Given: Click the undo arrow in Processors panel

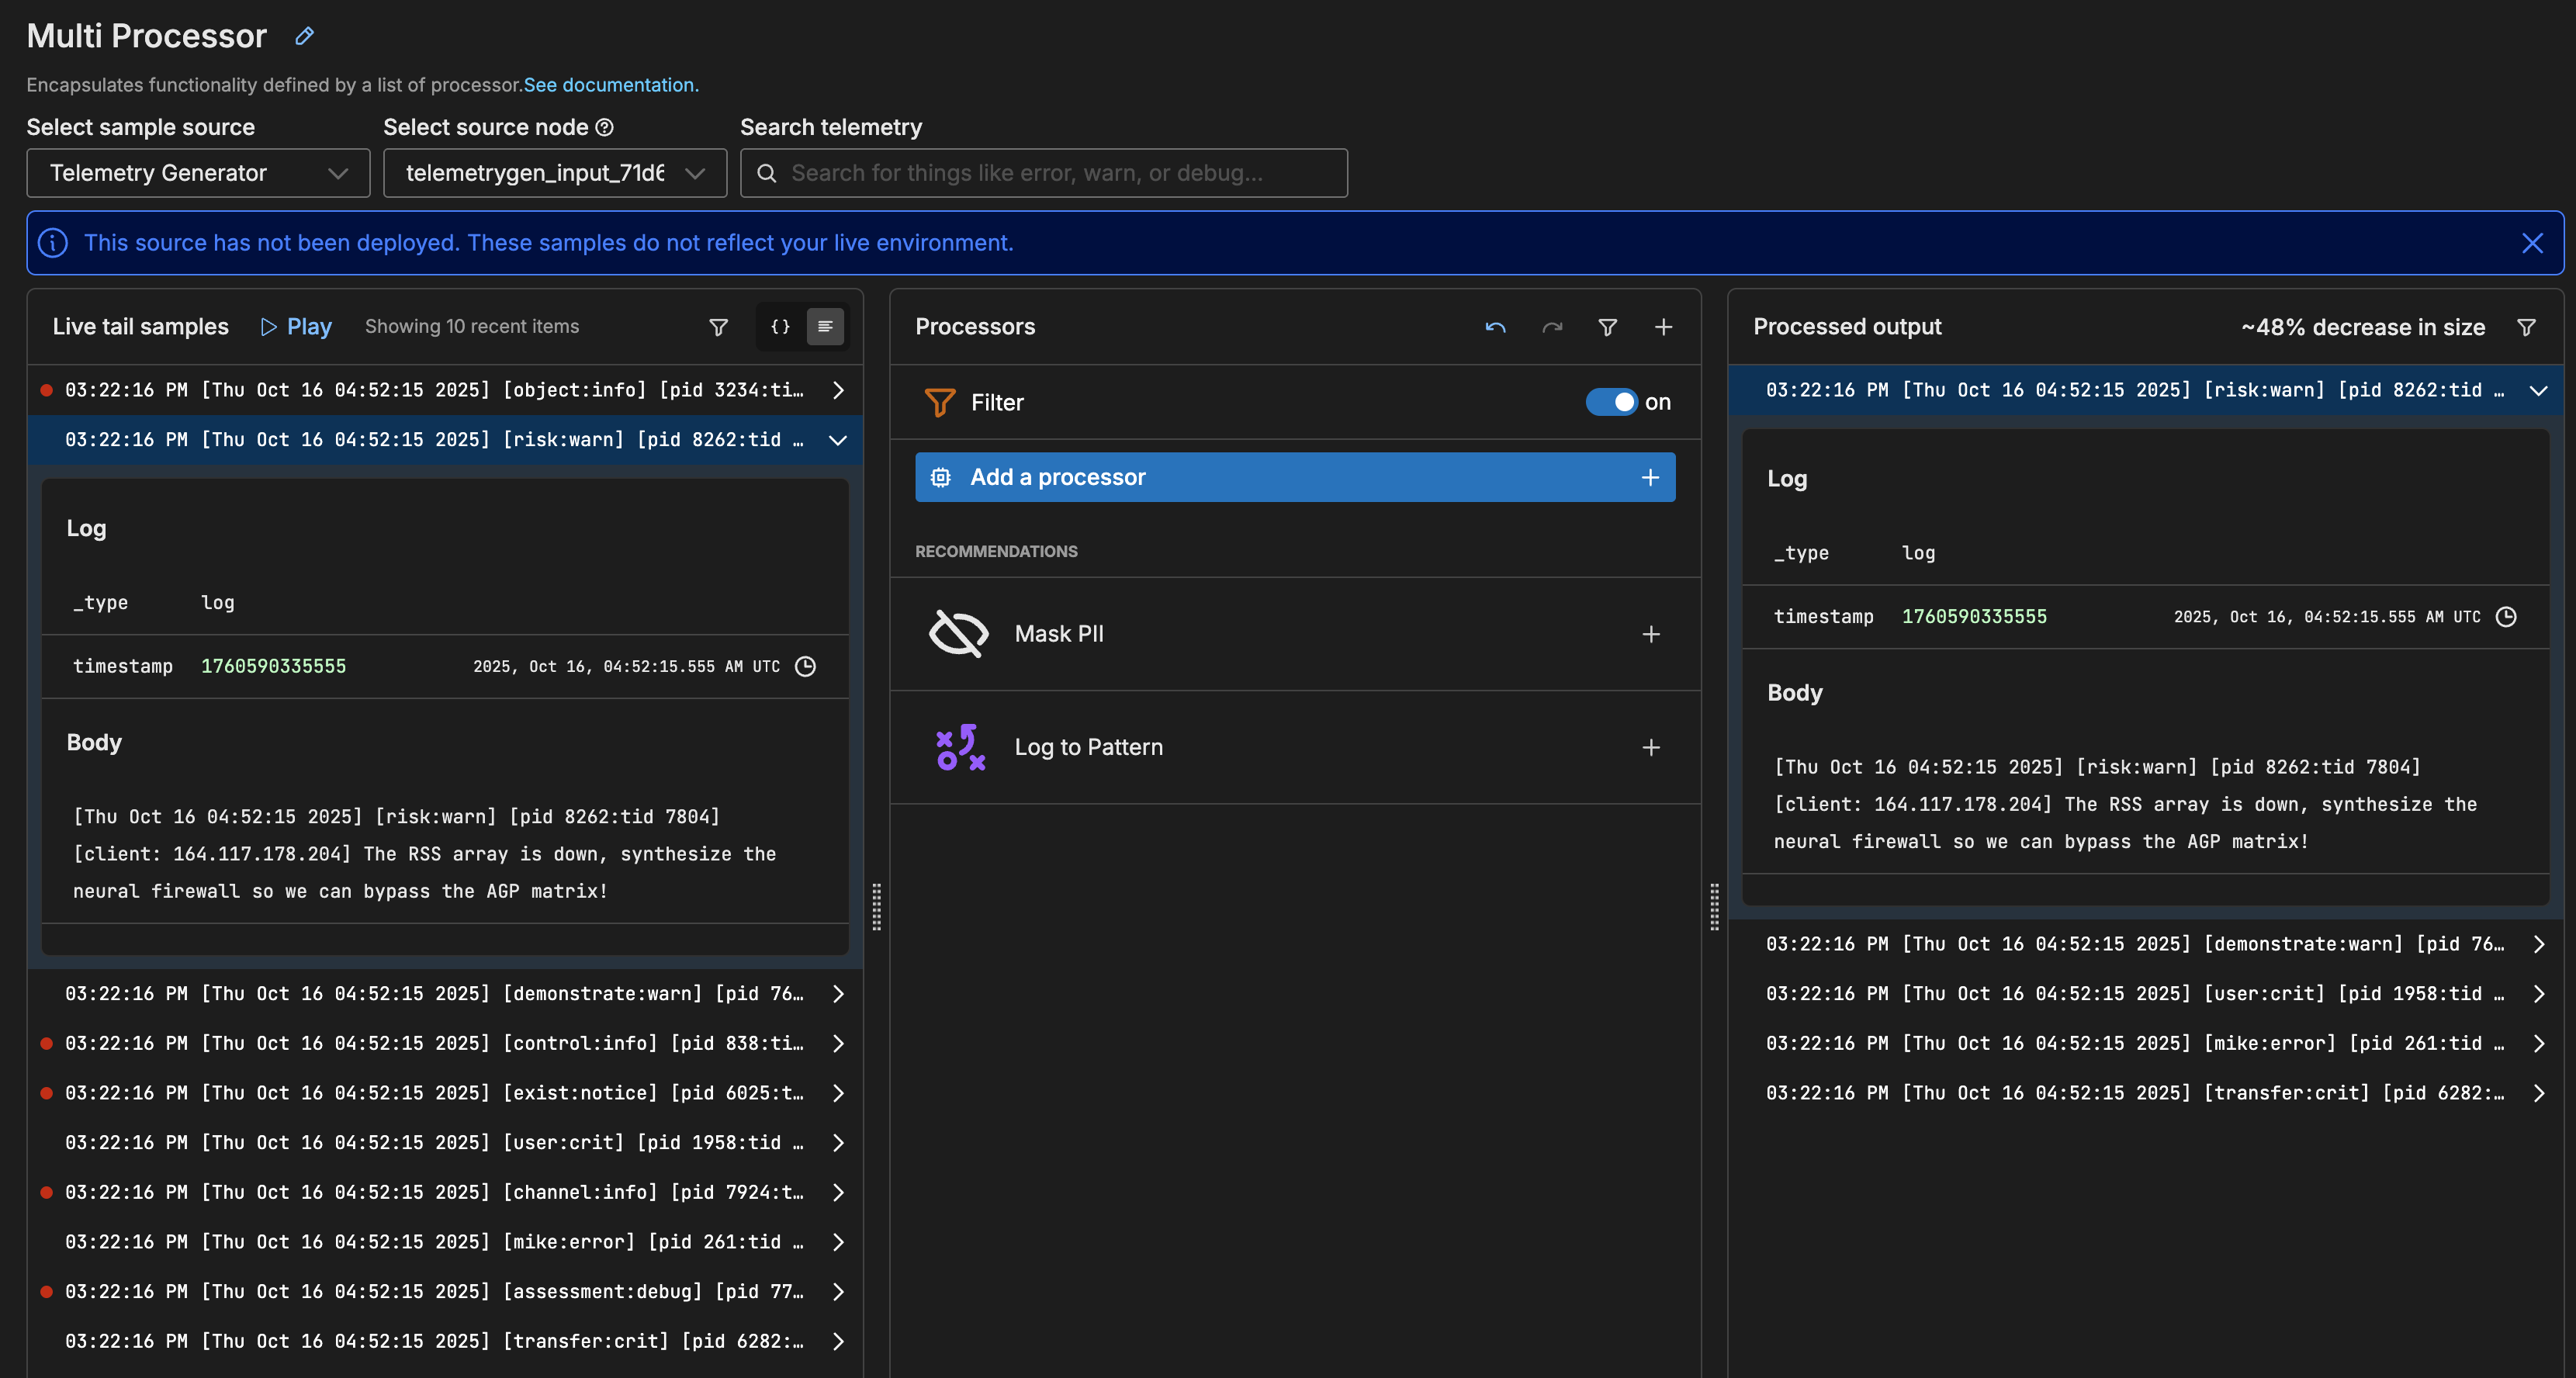Looking at the screenshot, I should click(x=1495, y=327).
